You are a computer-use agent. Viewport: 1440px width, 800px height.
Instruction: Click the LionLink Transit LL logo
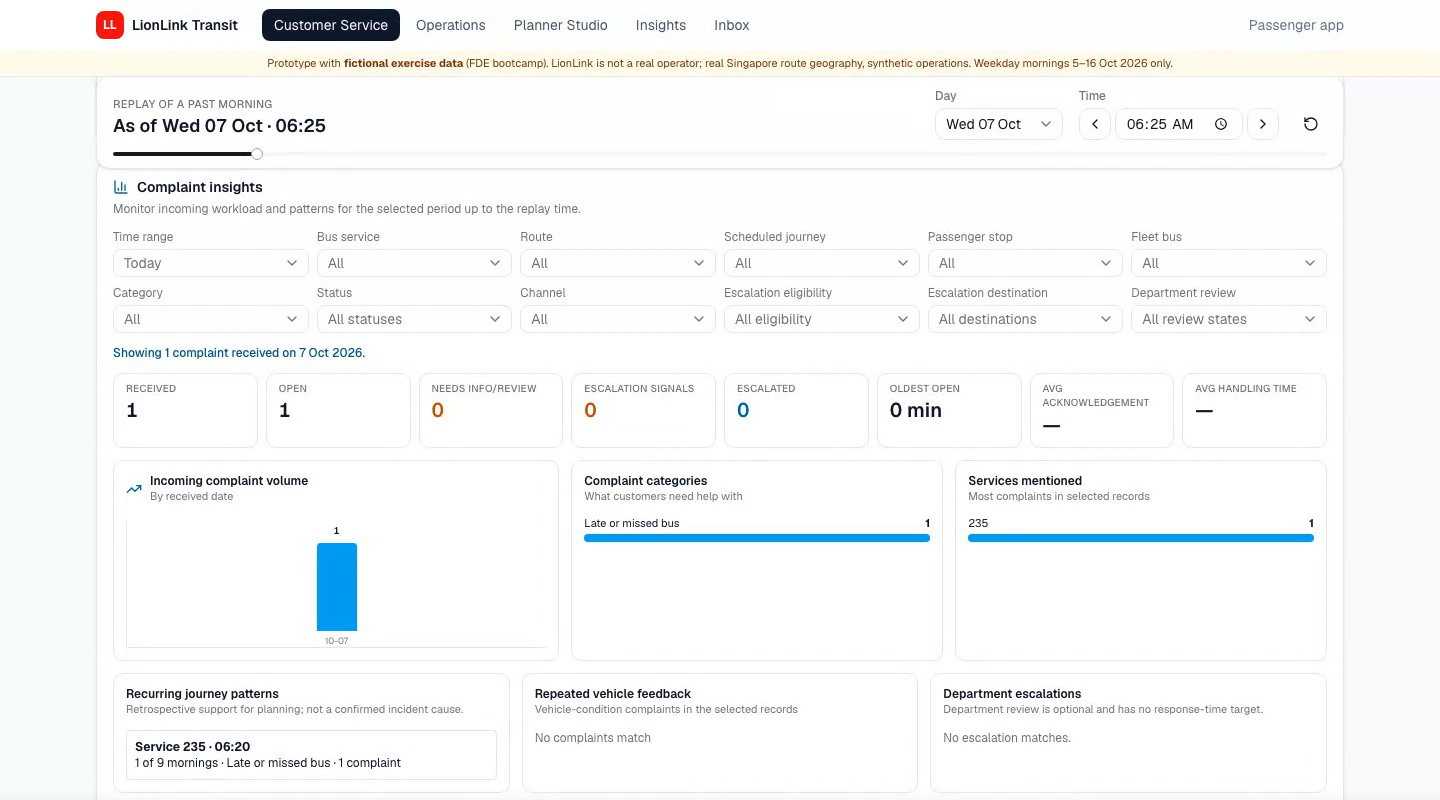click(x=110, y=25)
